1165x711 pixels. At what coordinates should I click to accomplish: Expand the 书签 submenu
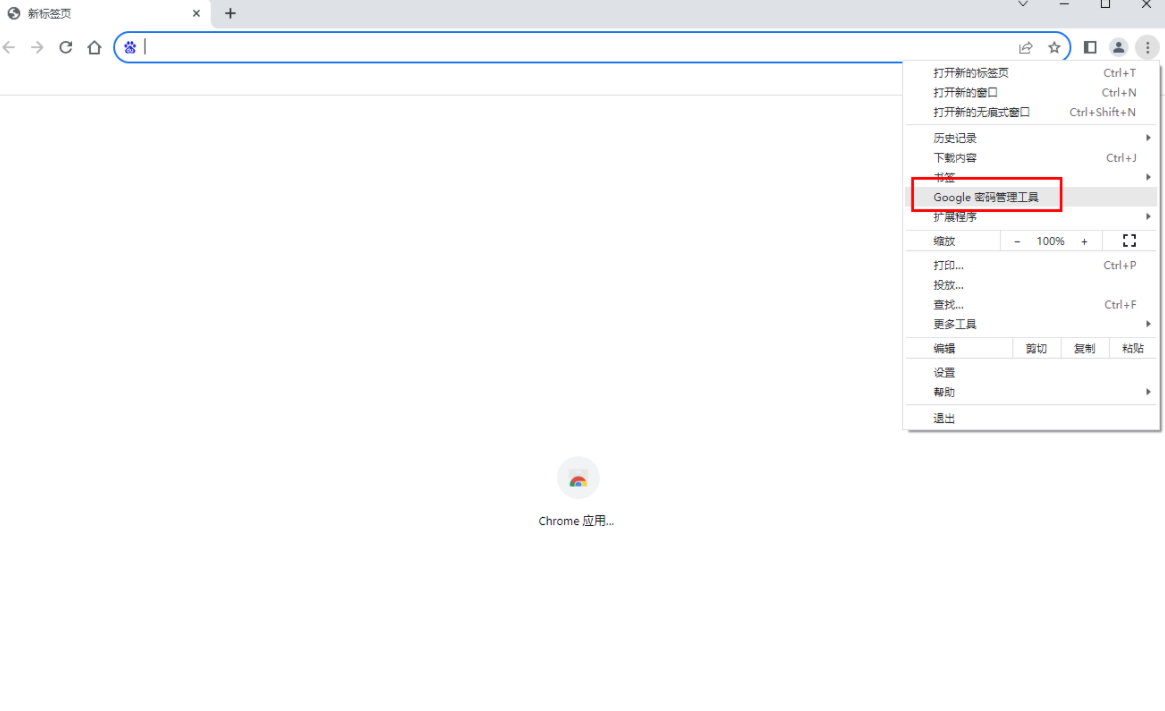pos(1031,178)
